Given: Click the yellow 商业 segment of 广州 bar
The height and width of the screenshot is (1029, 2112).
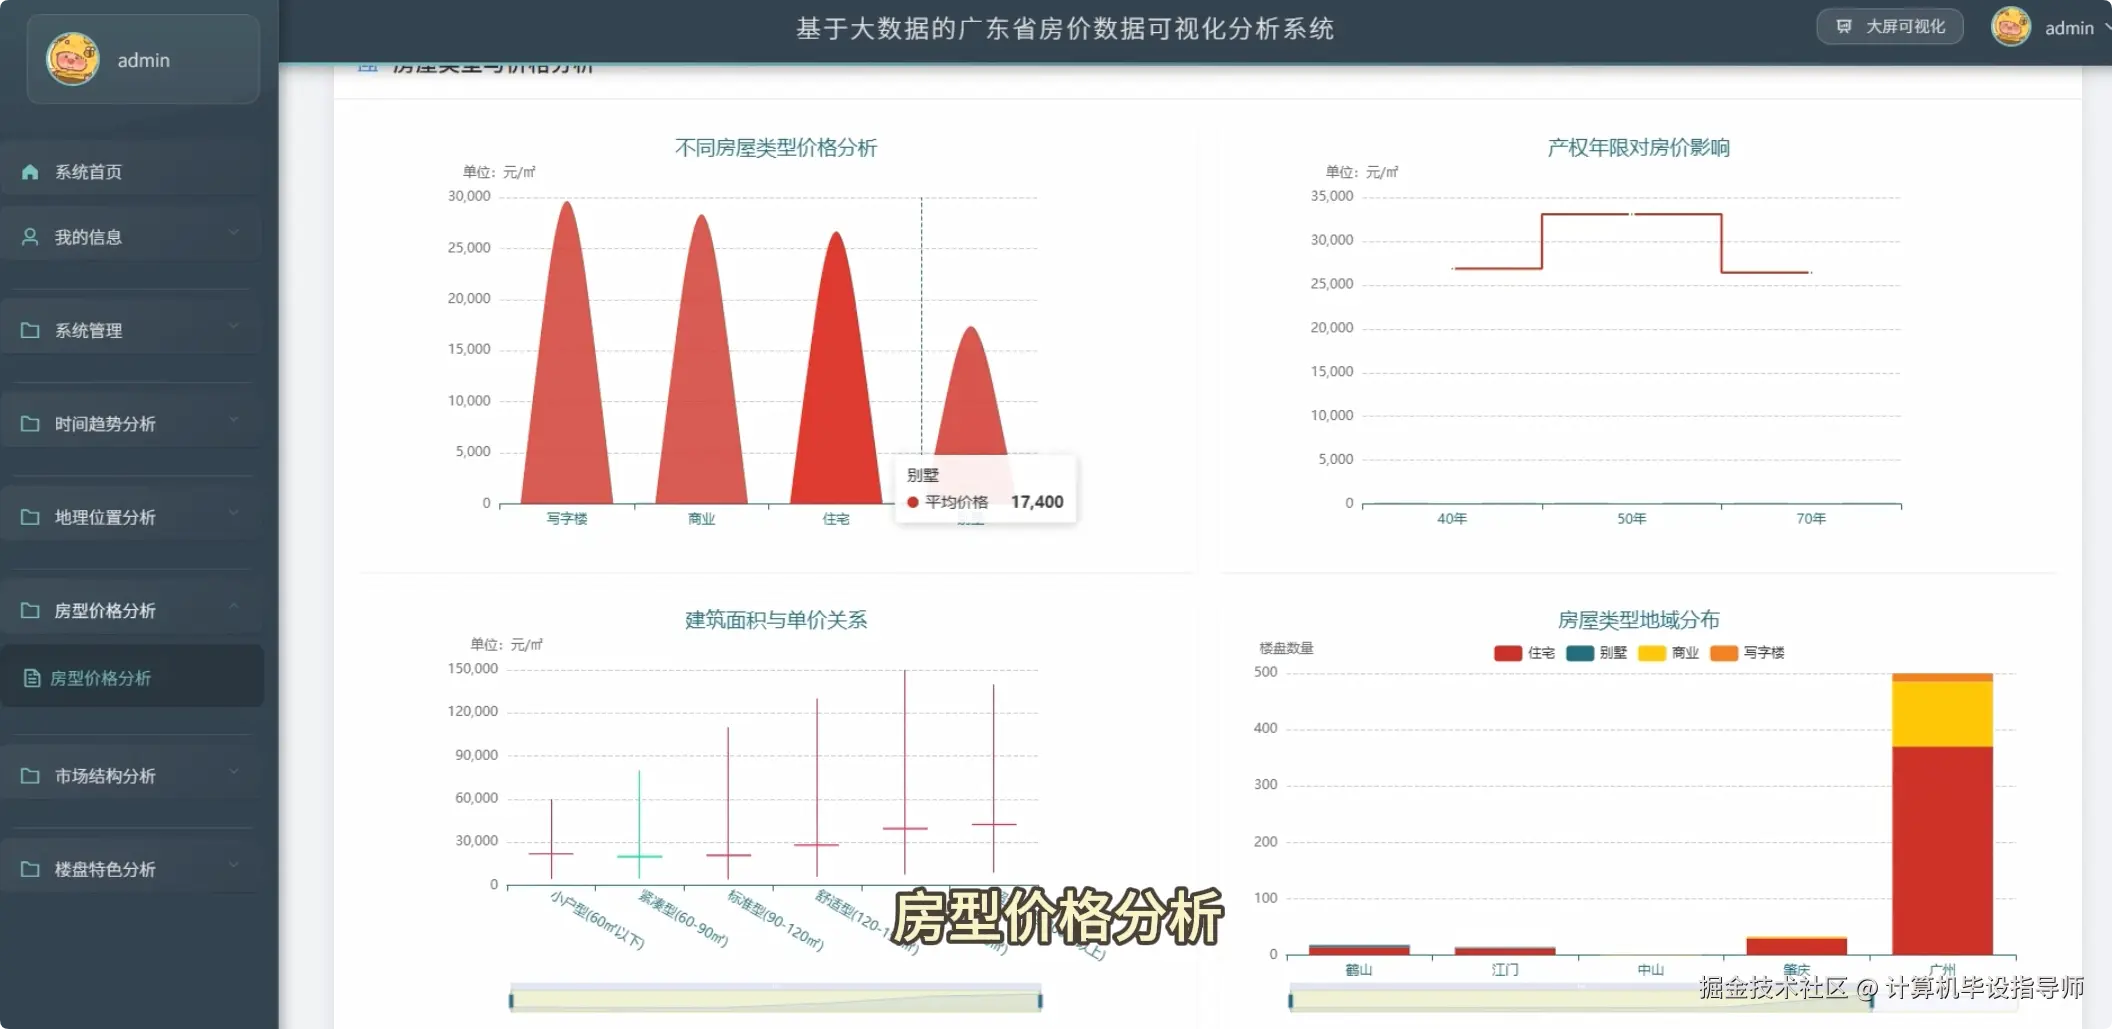Looking at the screenshot, I should click(1942, 714).
